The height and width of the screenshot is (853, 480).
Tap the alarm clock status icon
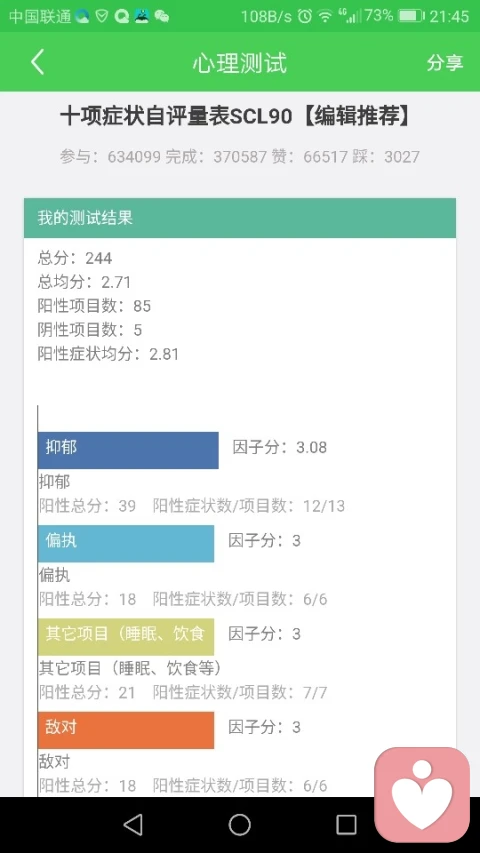(x=305, y=16)
